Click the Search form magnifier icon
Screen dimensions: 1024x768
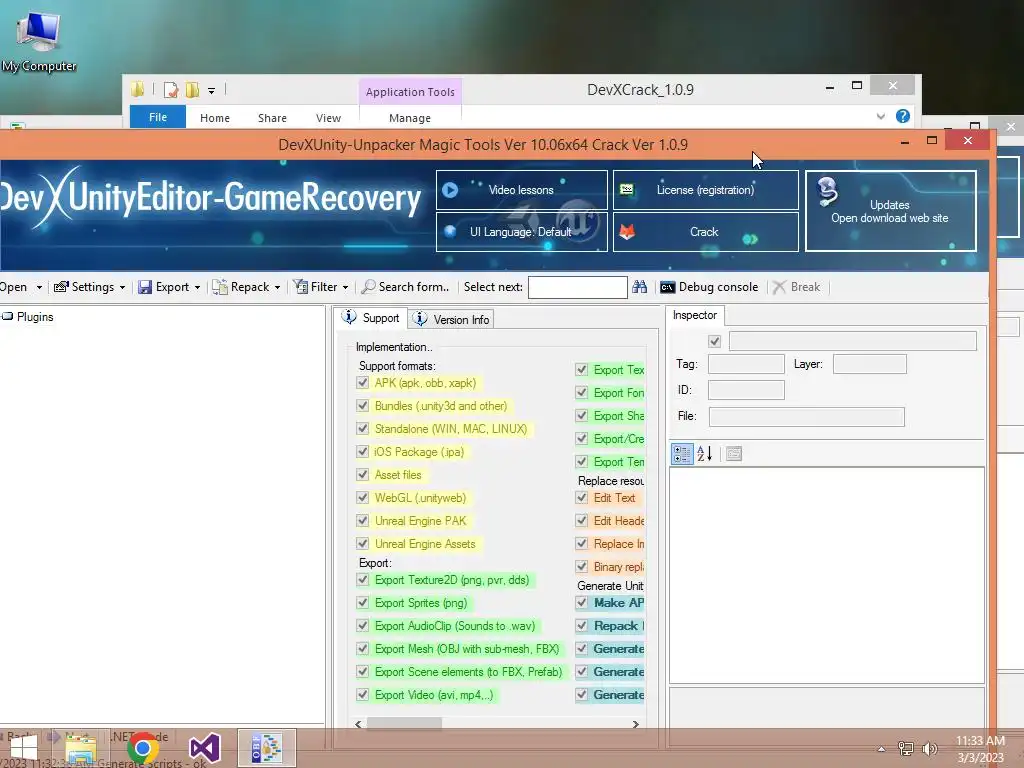369,287
